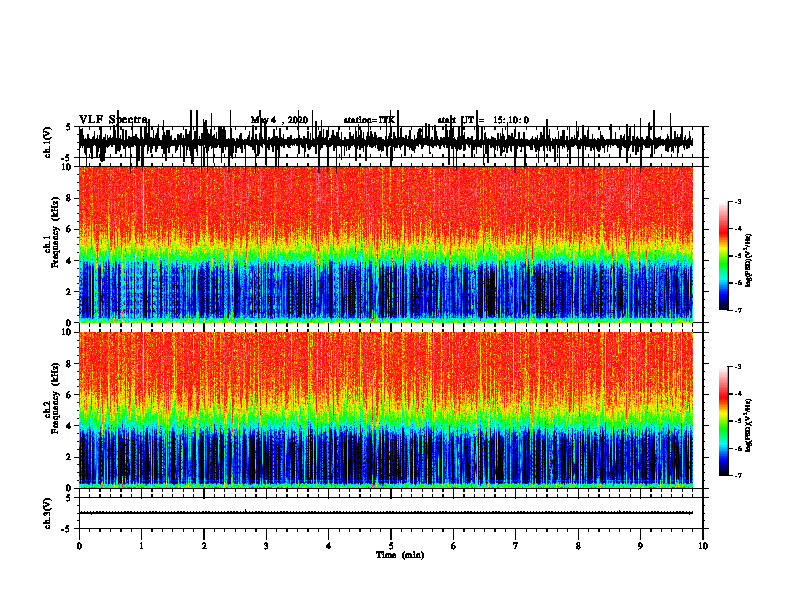792x612 pixels.
Task: Click the time axis tick label "3"
Action: pos(266,546)
